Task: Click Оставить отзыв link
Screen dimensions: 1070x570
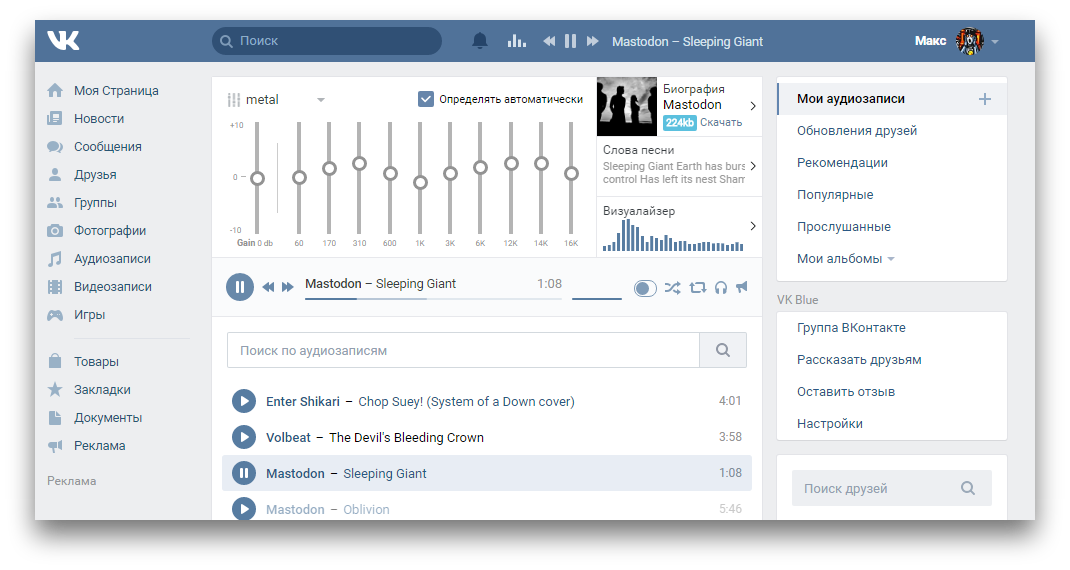Action: (x=846, y=392)
